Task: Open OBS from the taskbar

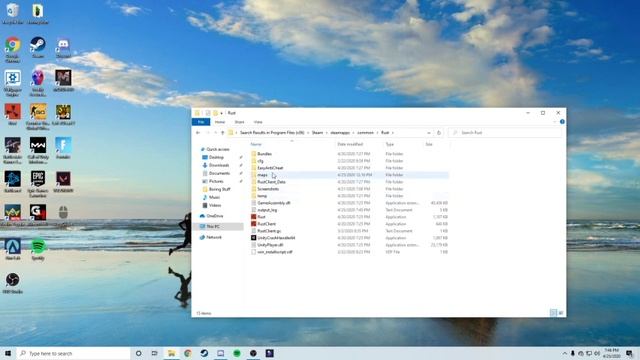Action: [253, 353]
